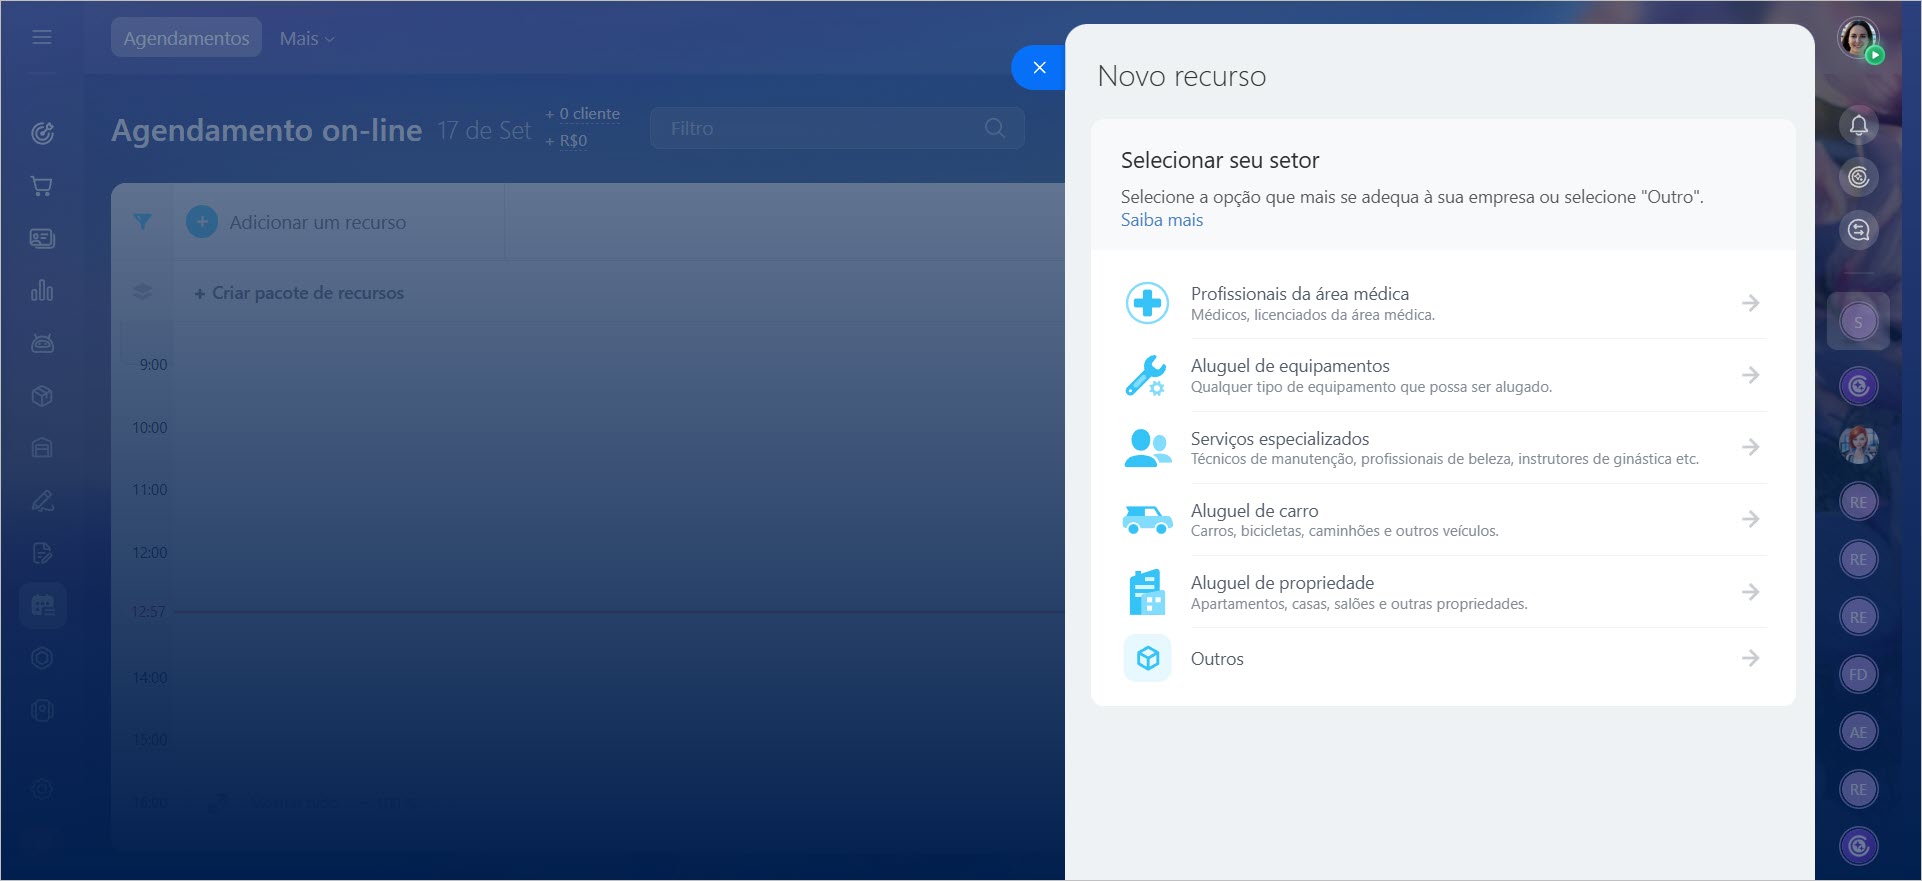Click the blue plus add resource icon
1922x881 pixels.
(202, 222)
